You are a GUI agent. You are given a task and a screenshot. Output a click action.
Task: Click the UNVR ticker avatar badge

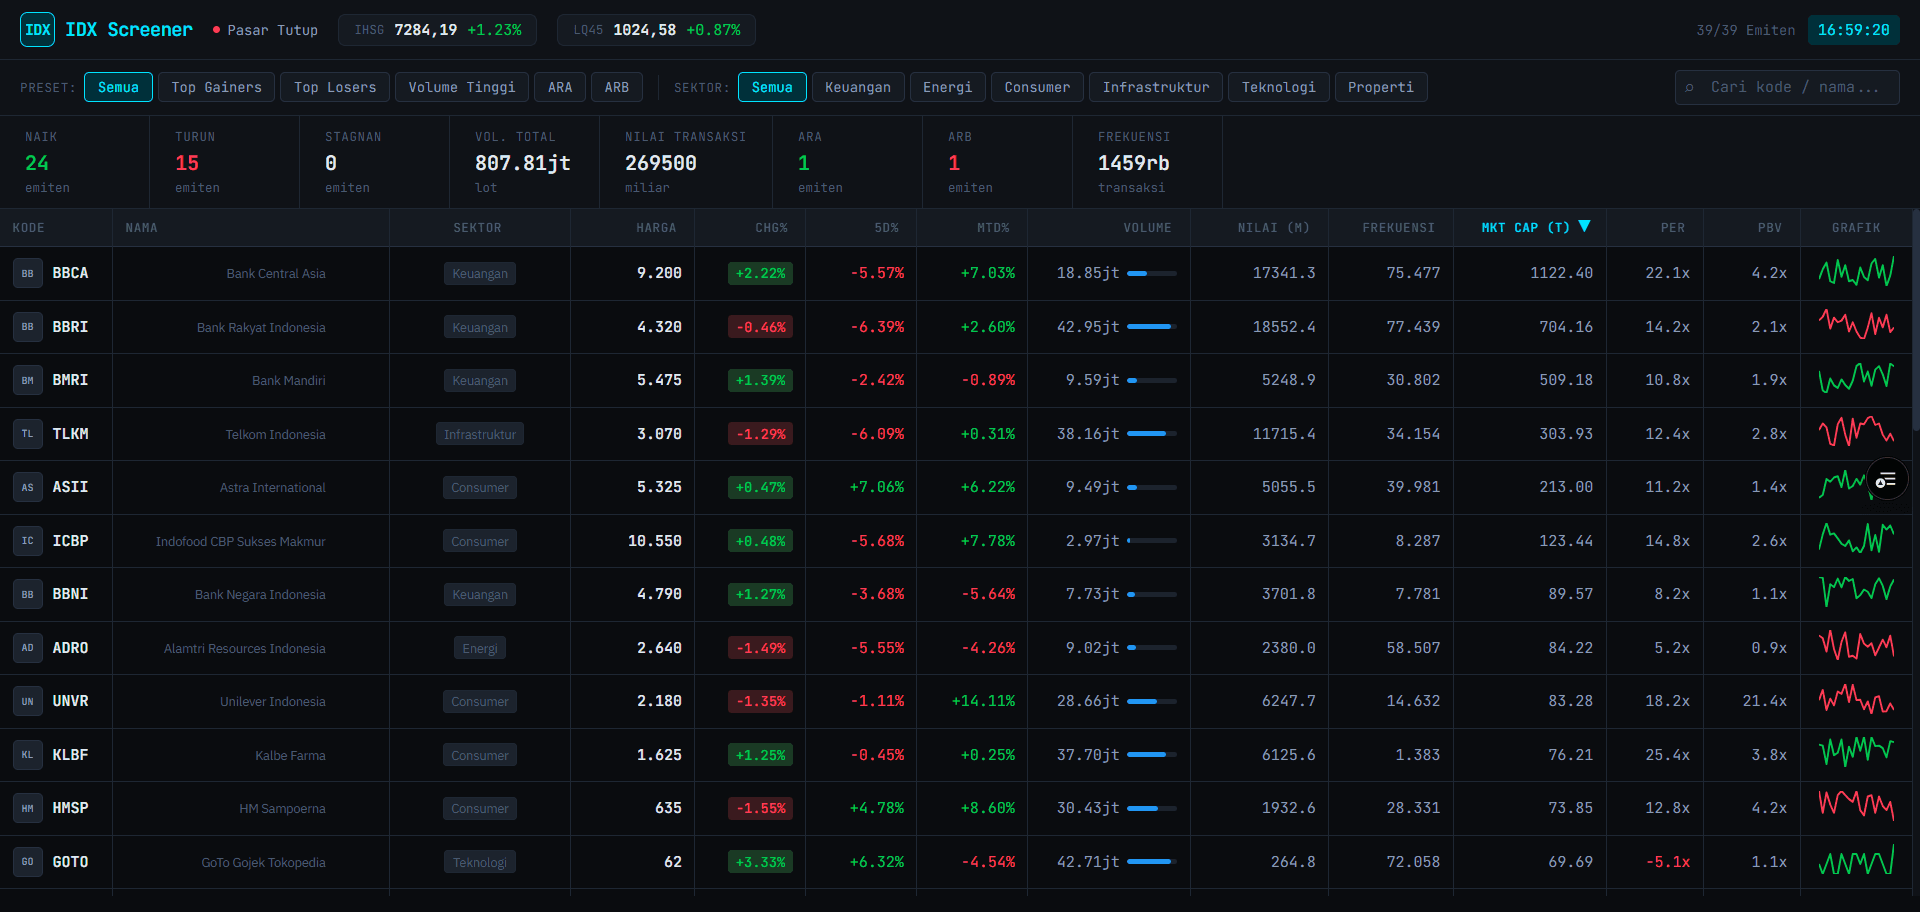28,701
